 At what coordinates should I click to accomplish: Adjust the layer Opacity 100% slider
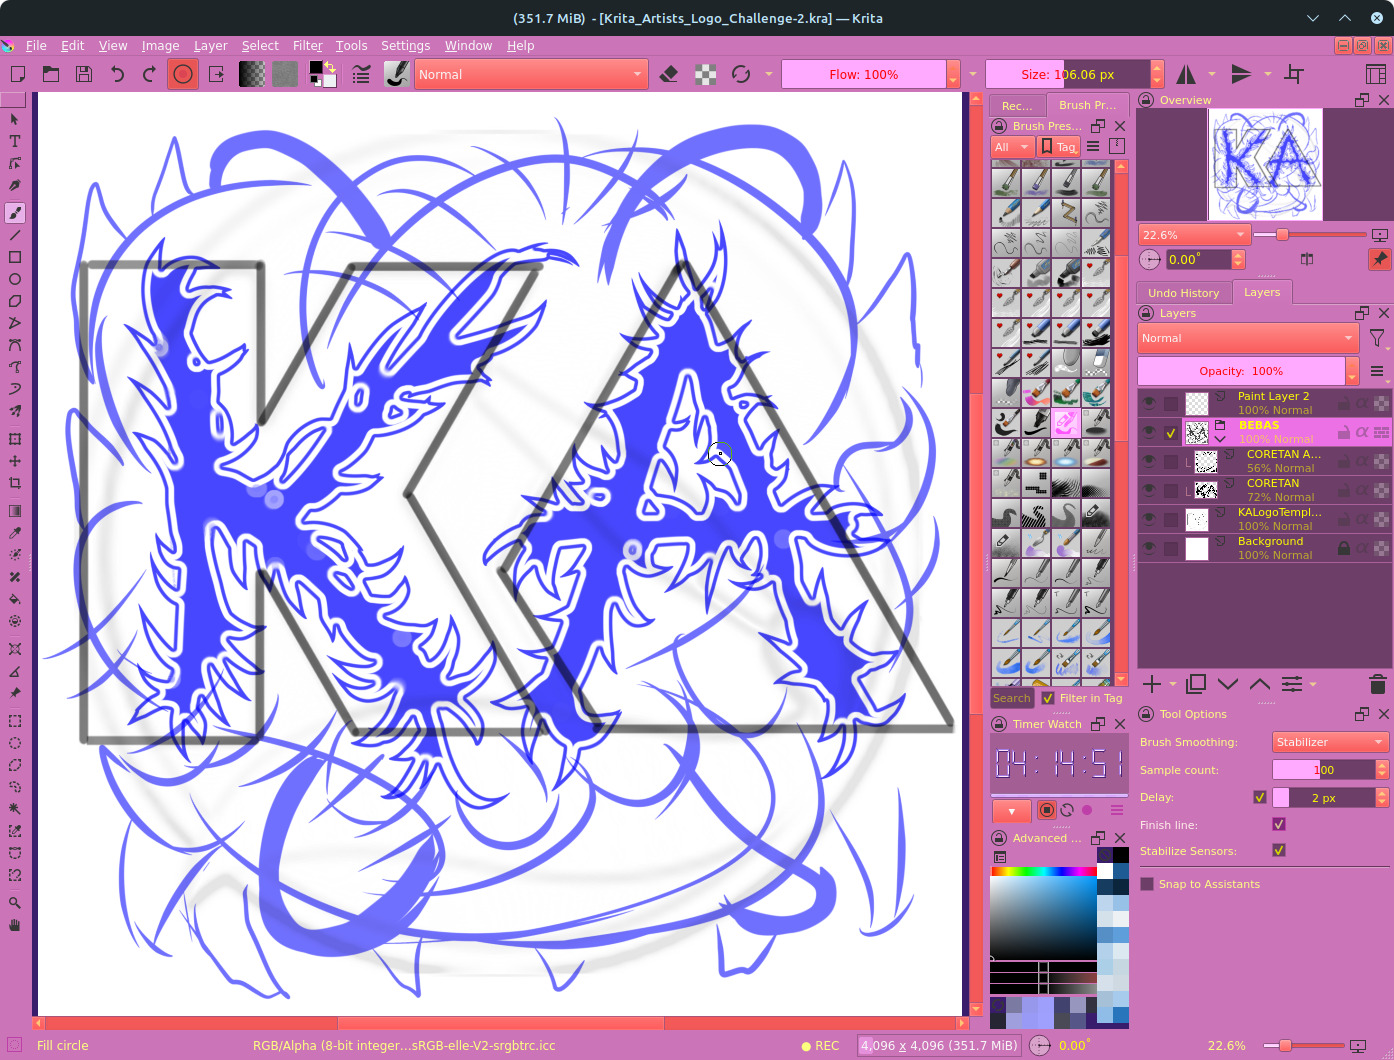click(1241, 371)
